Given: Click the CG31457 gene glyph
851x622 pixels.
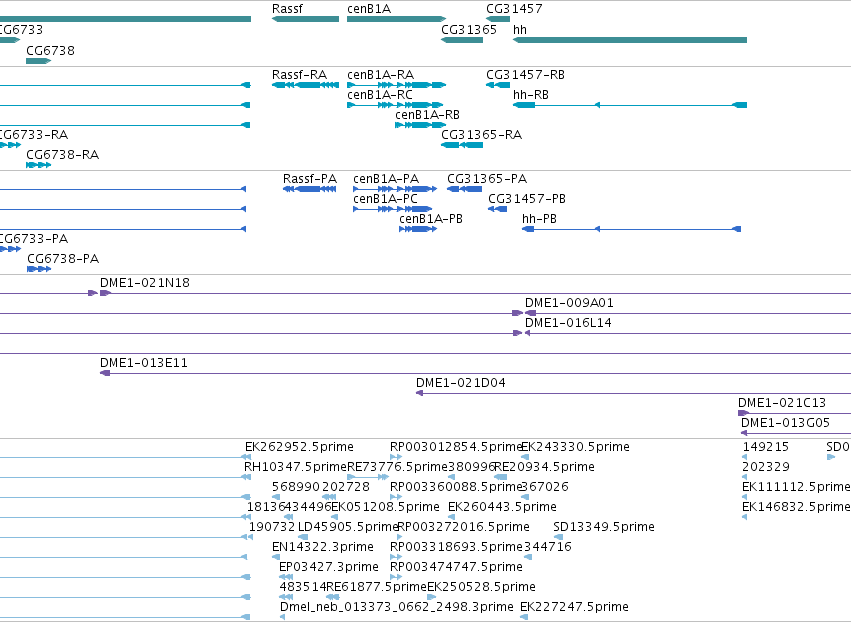Looking at the screenshot, I should pos(498,19).
